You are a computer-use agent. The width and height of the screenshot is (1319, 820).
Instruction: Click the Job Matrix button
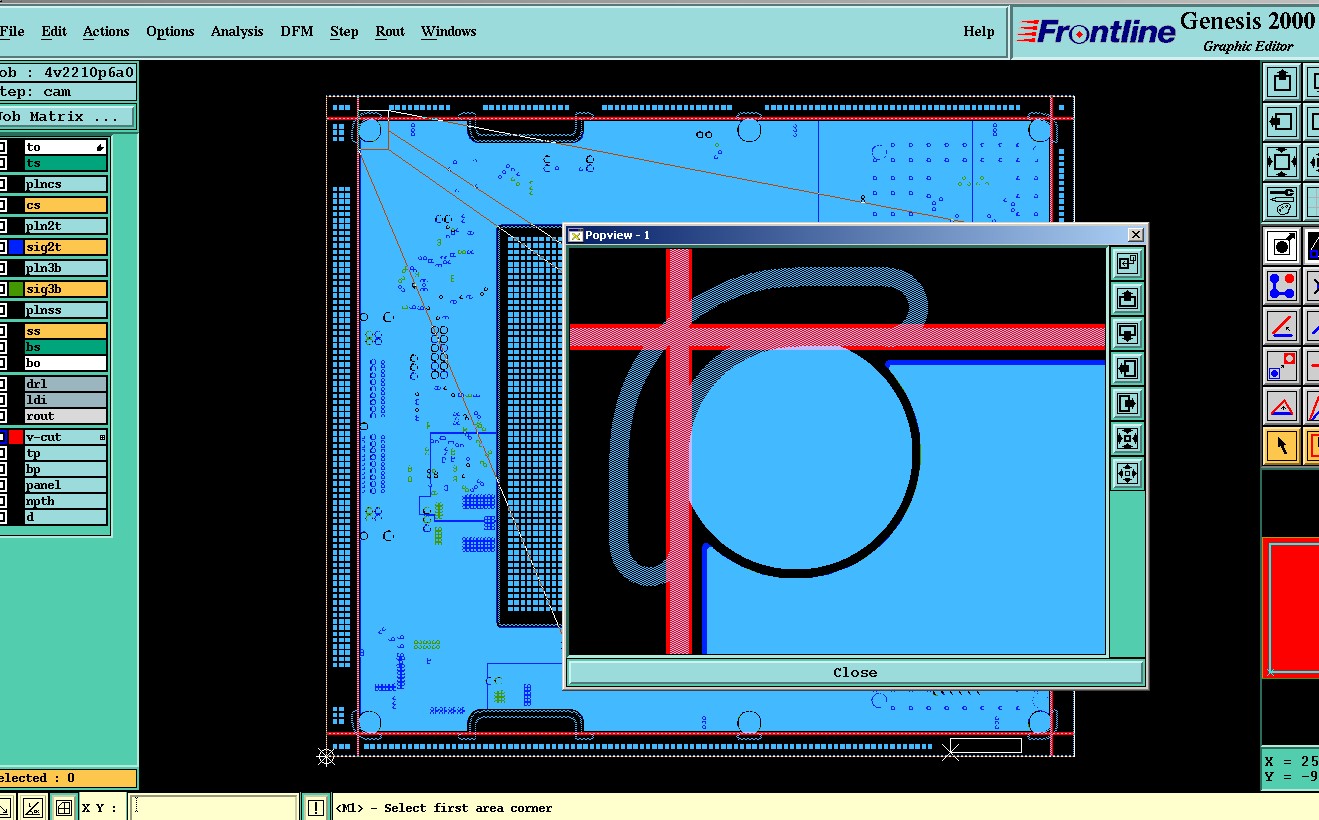click(x=66, y=117)
